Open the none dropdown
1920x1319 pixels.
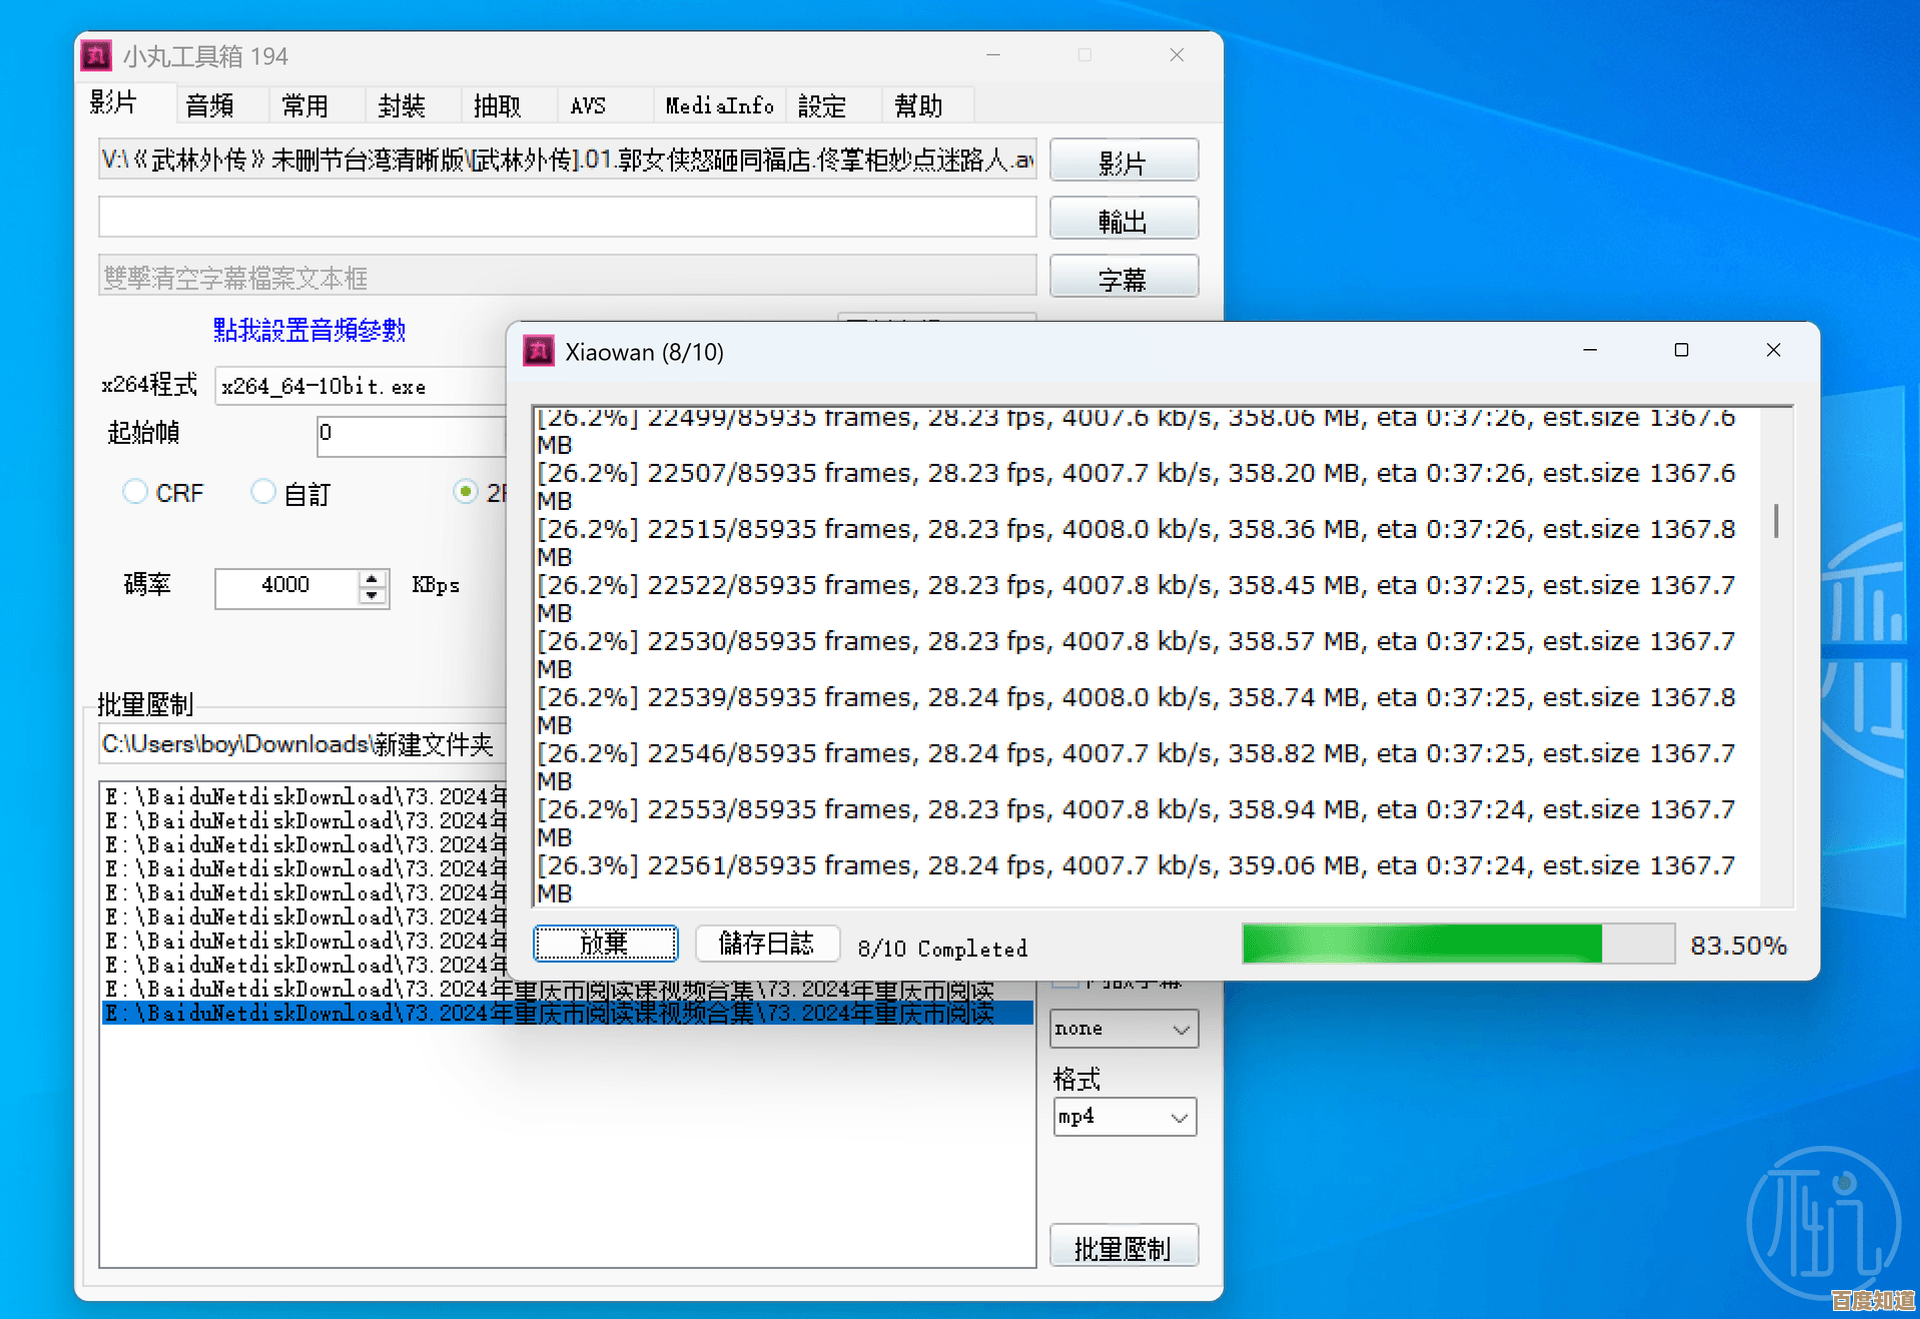click(1123, 1029)
